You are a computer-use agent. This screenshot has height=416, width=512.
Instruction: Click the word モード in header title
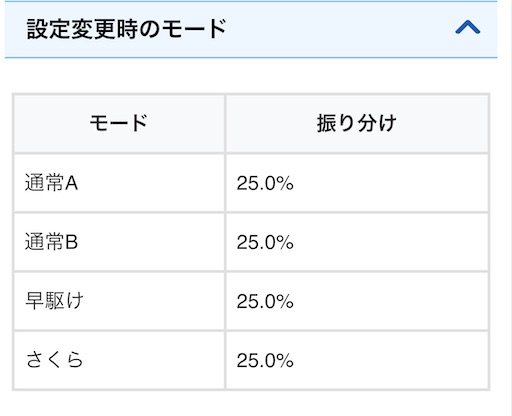point(194,29)
